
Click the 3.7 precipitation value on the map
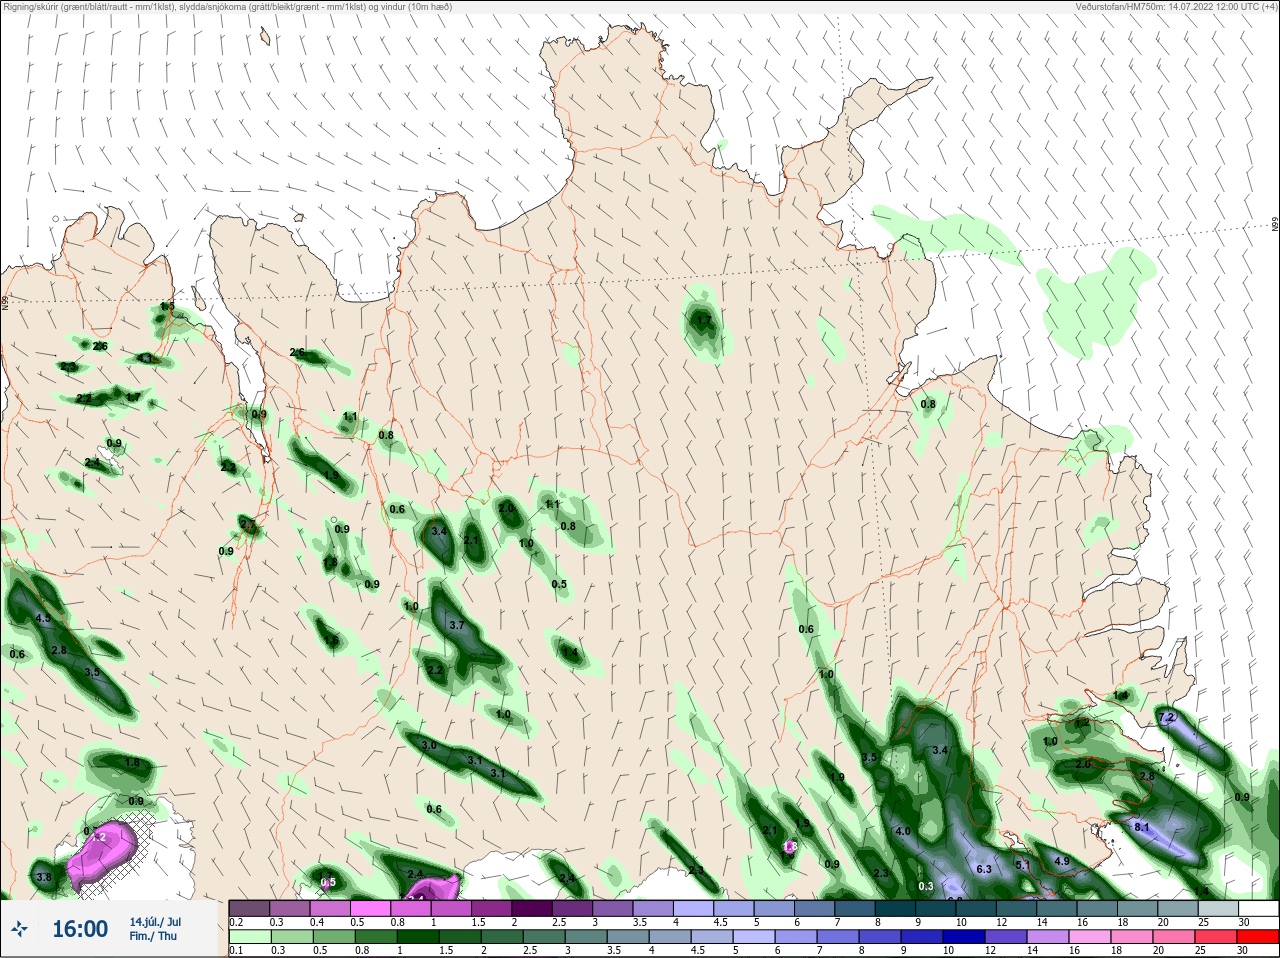pos(457,625)
